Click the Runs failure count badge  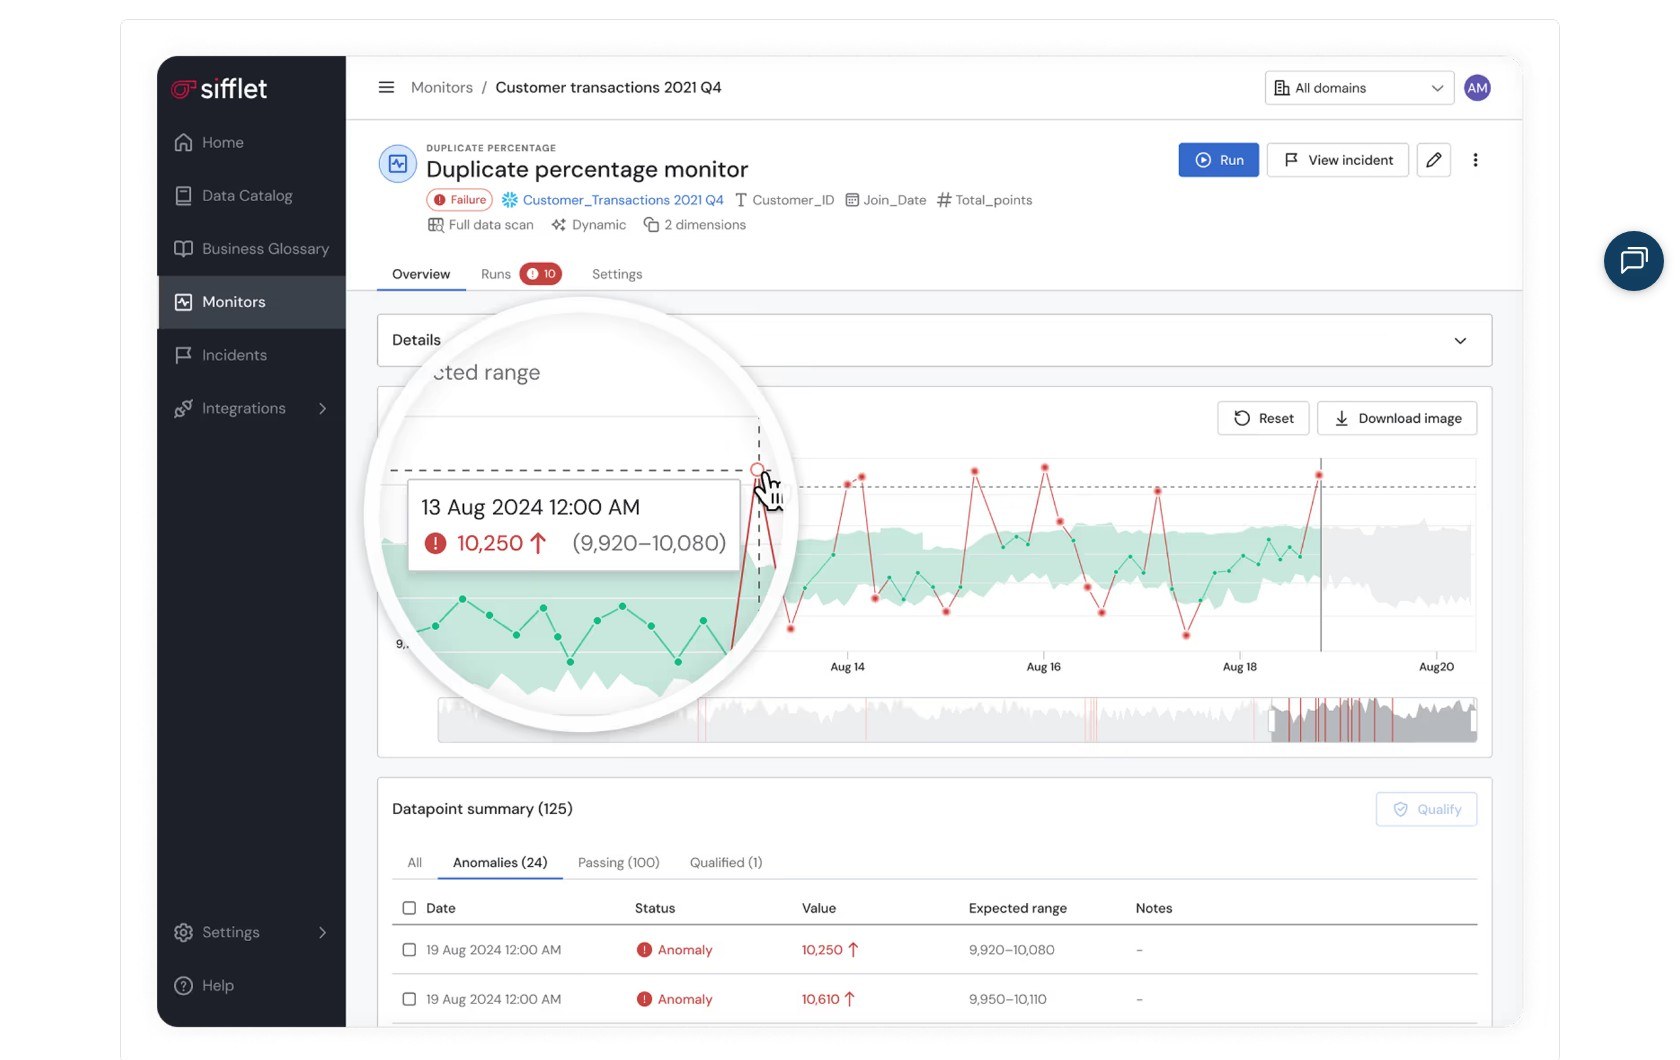click(x=541, y=274)
